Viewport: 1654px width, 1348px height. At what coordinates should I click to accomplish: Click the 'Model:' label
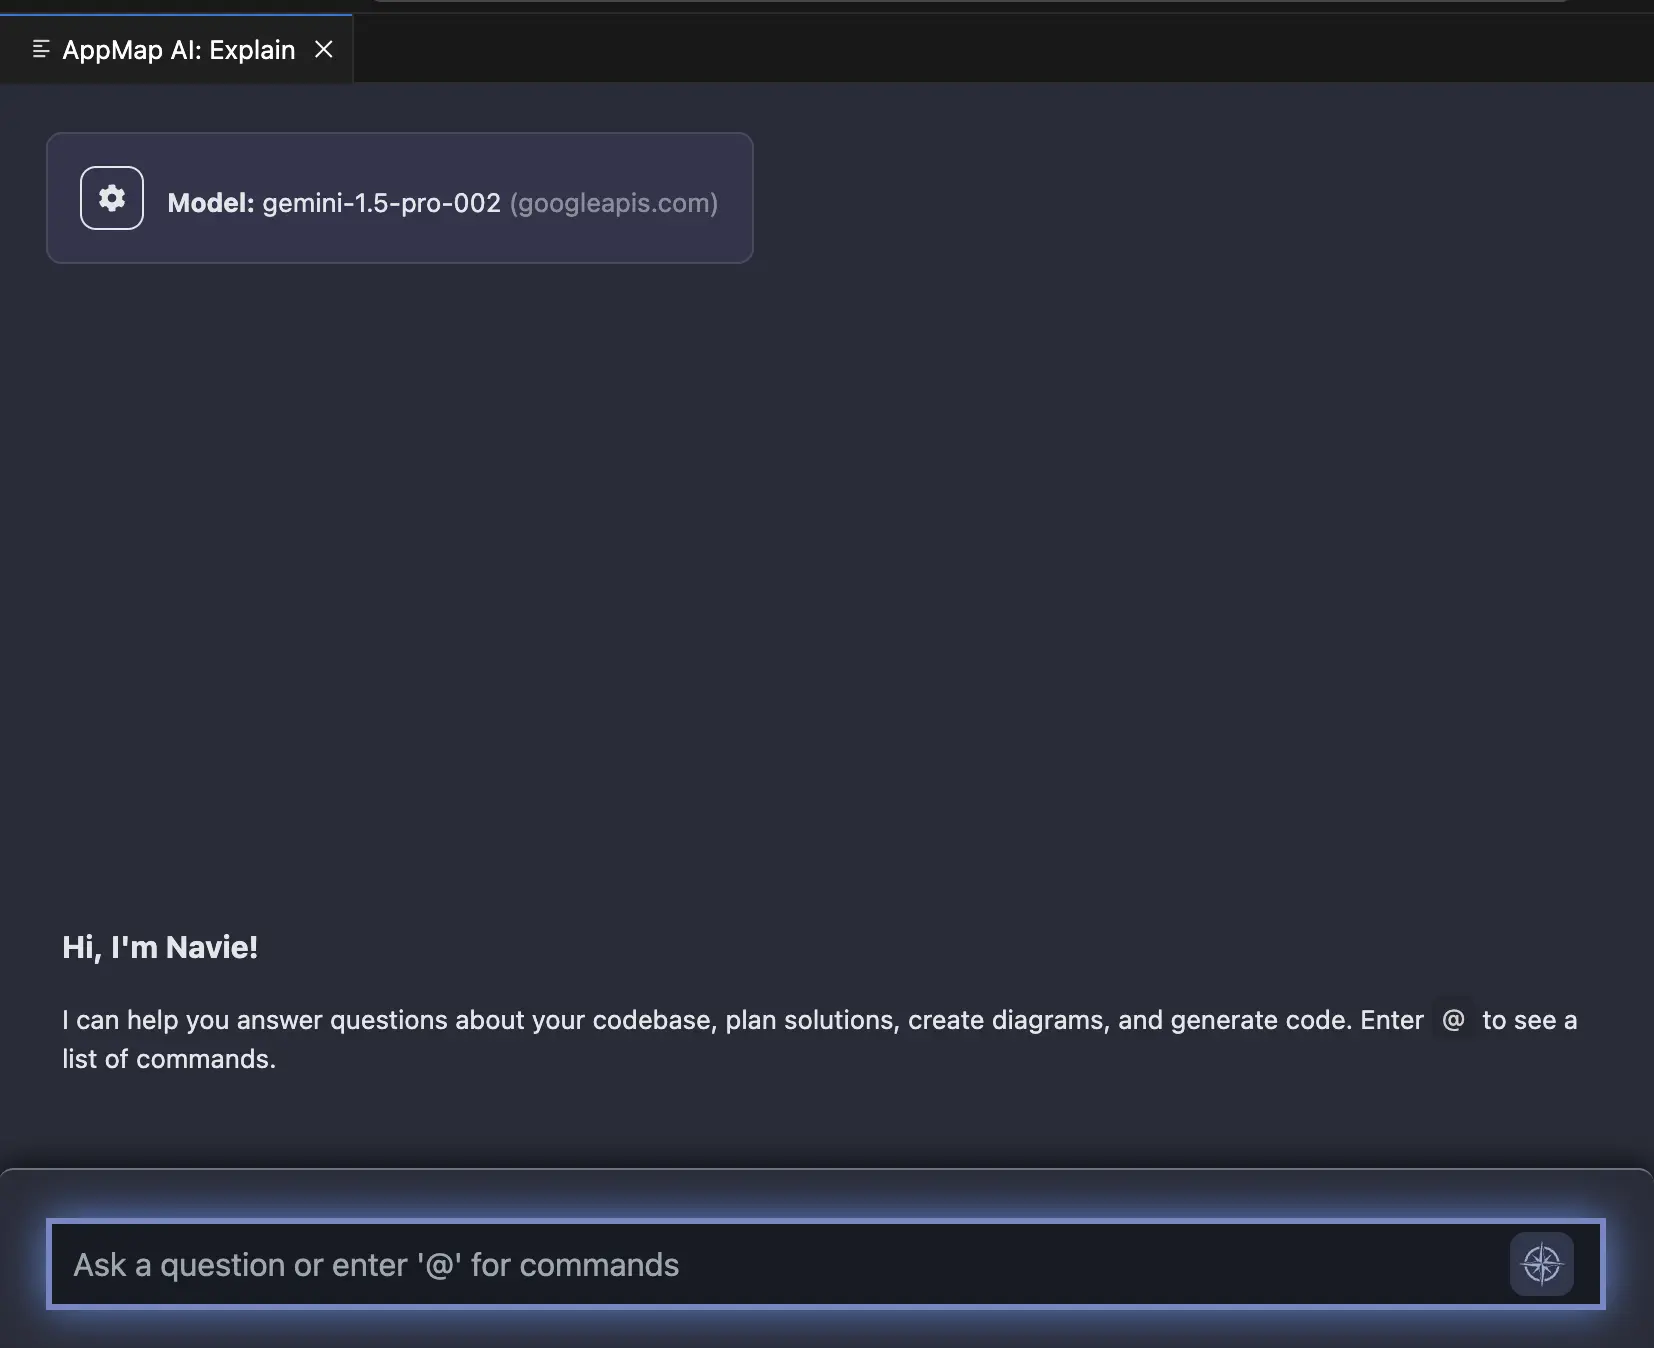211,203
